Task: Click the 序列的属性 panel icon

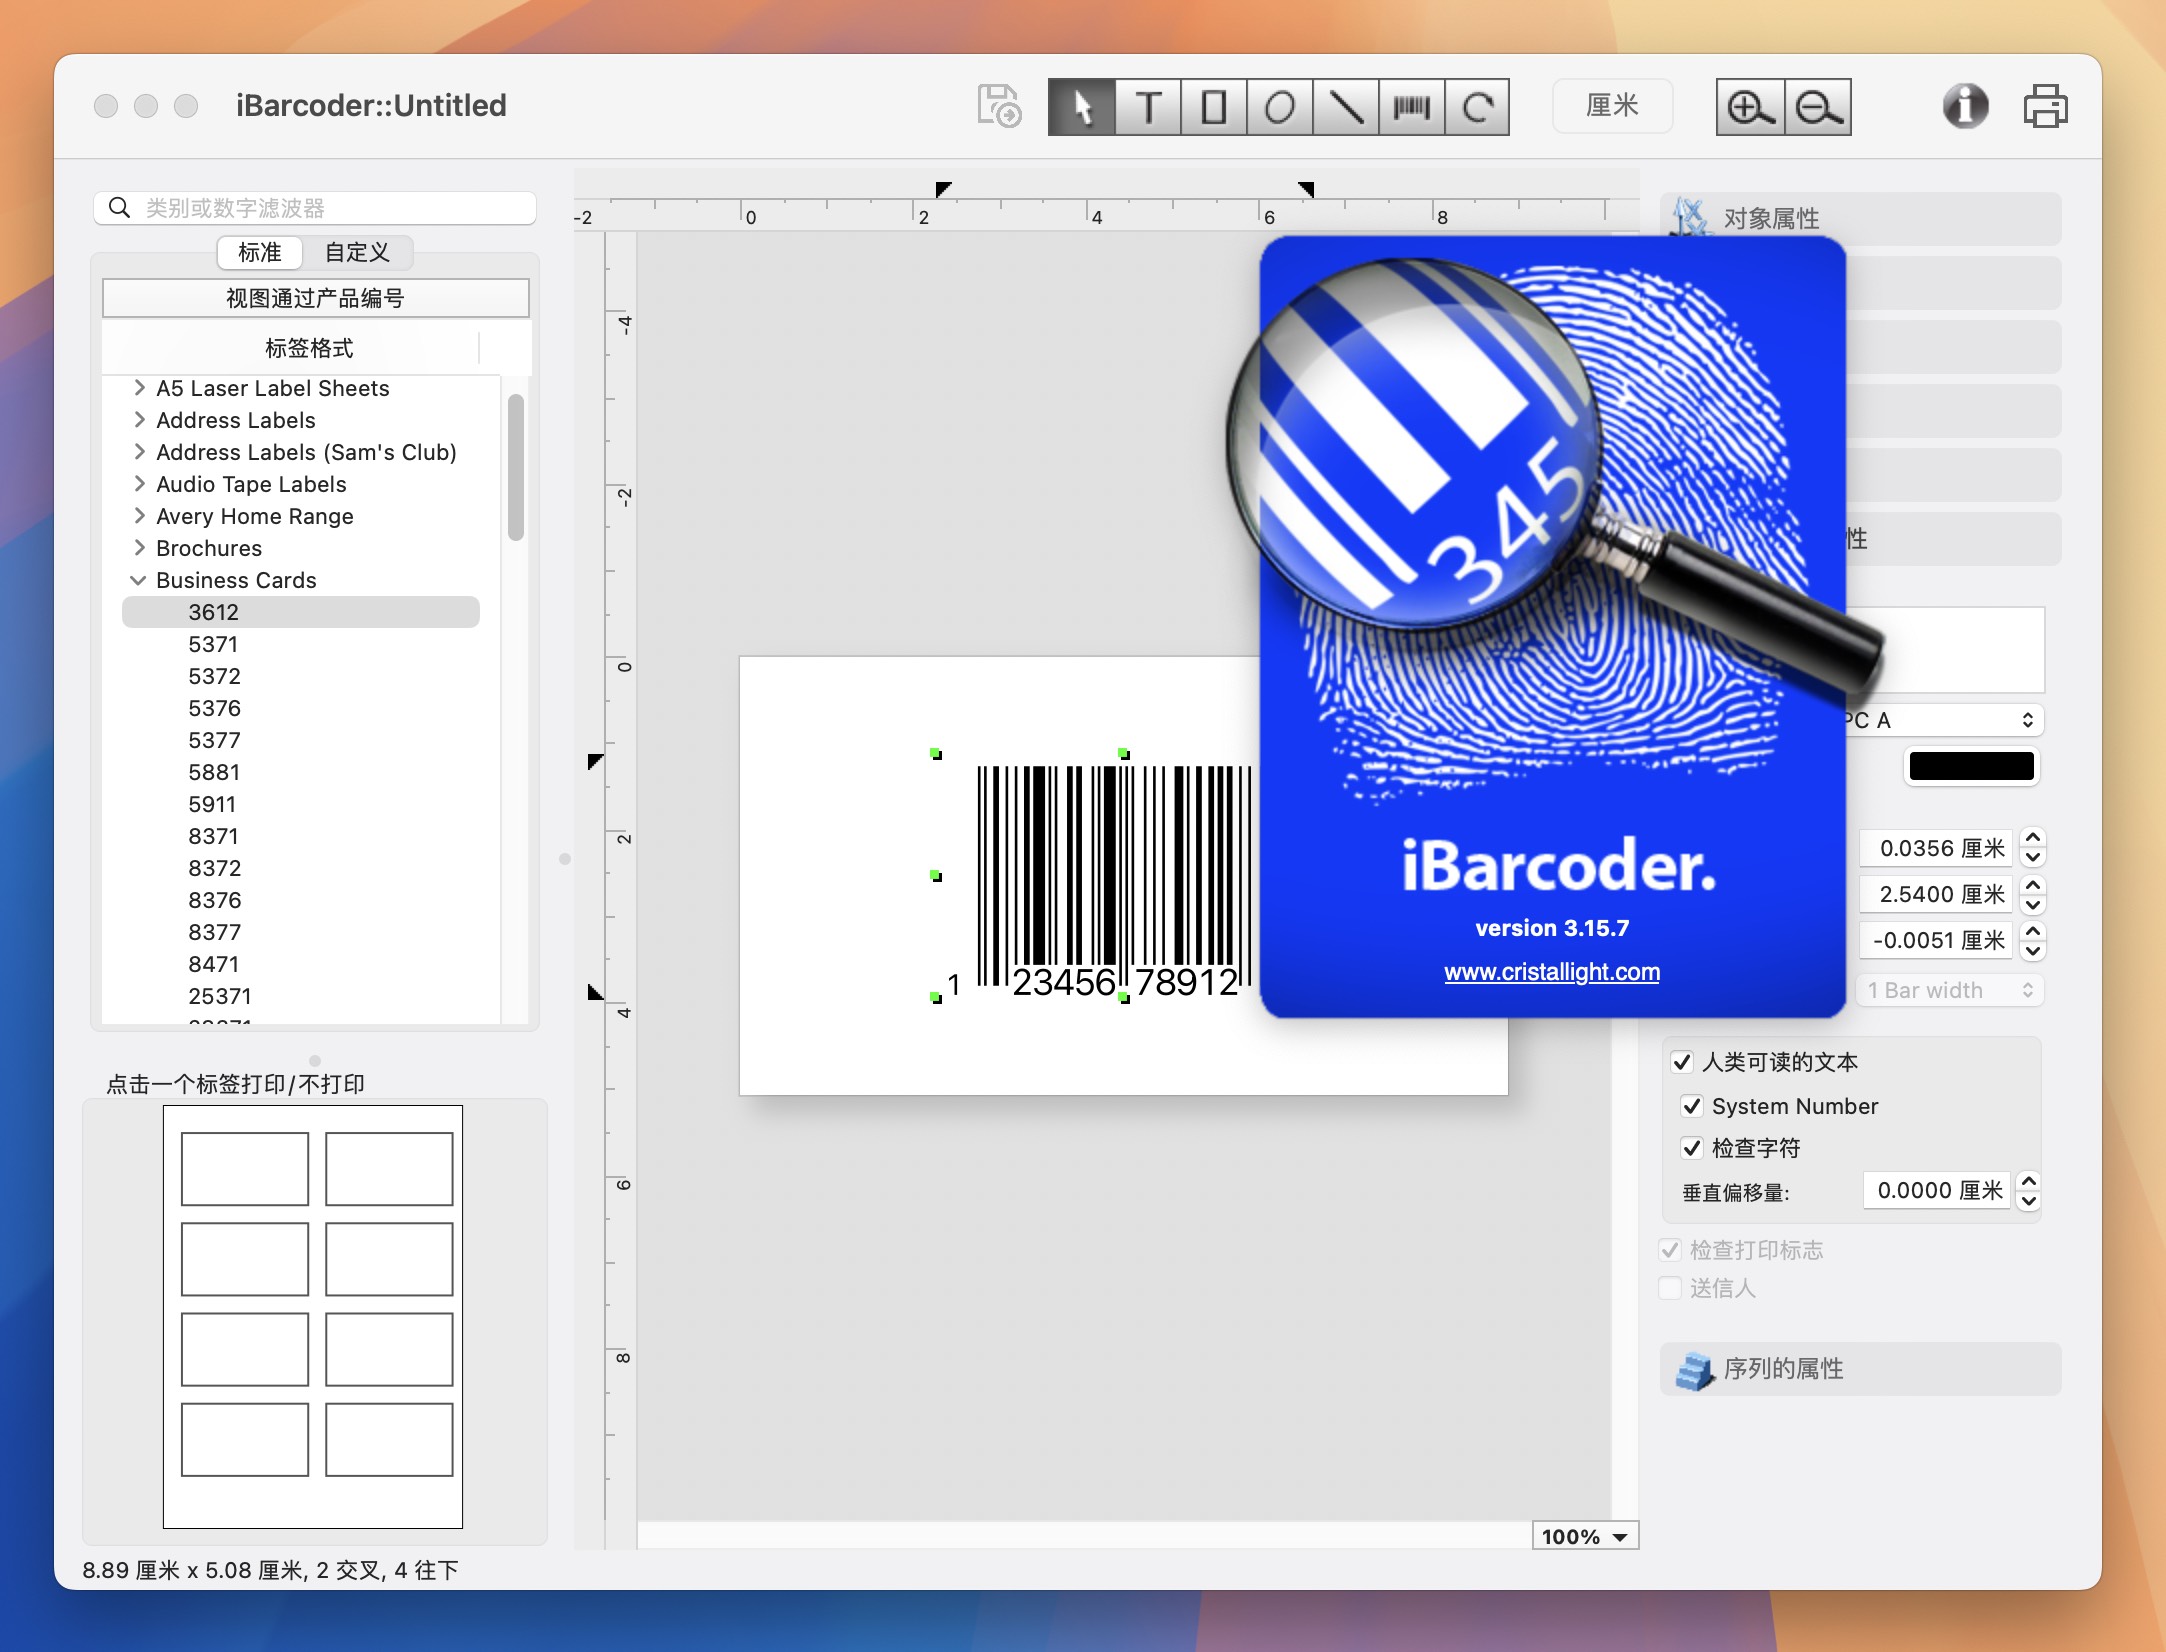Action: click(1694, 1369)
